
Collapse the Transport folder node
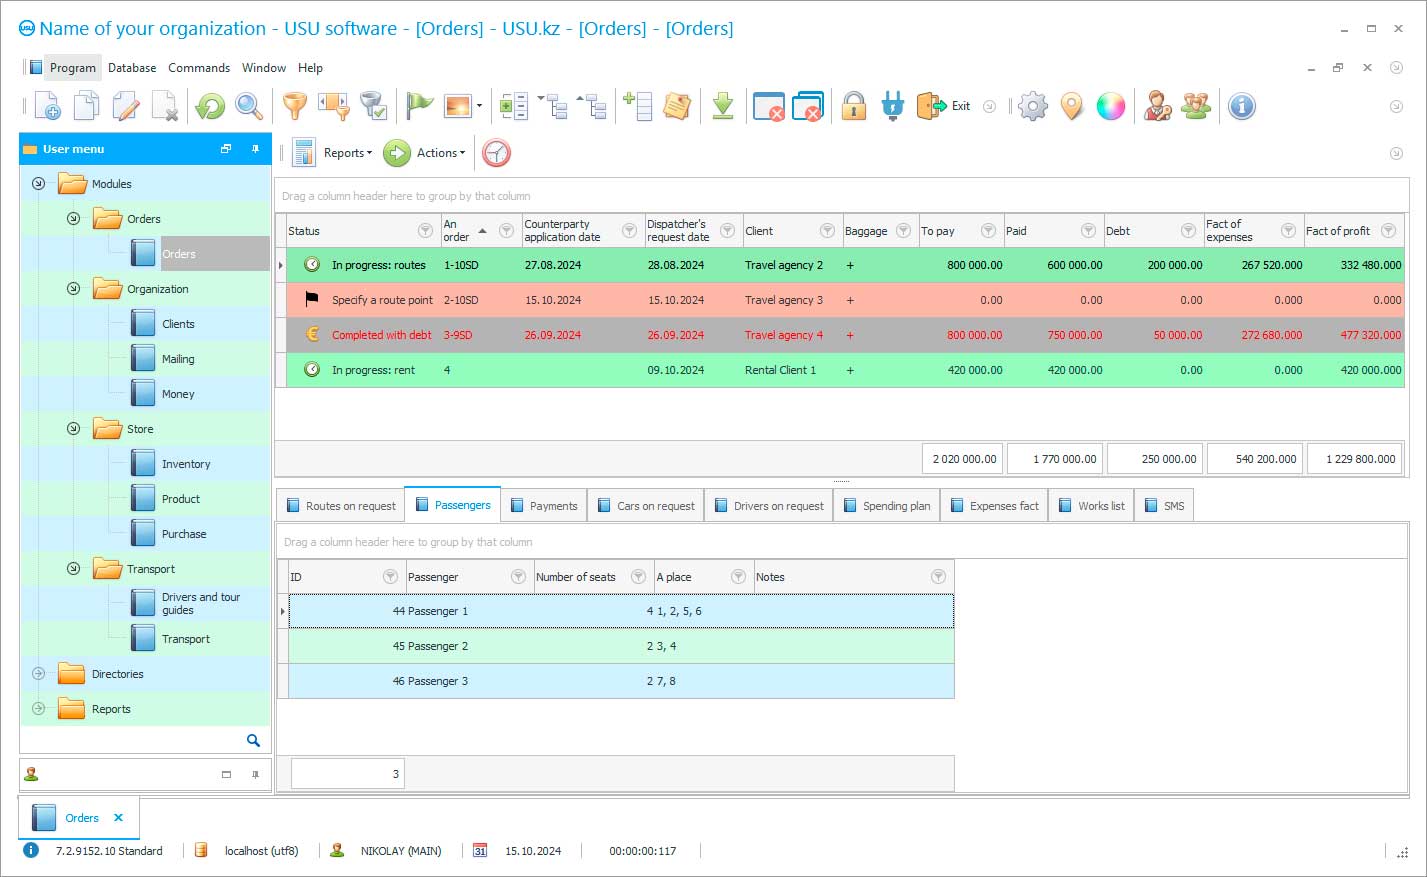tap(73, 569)
